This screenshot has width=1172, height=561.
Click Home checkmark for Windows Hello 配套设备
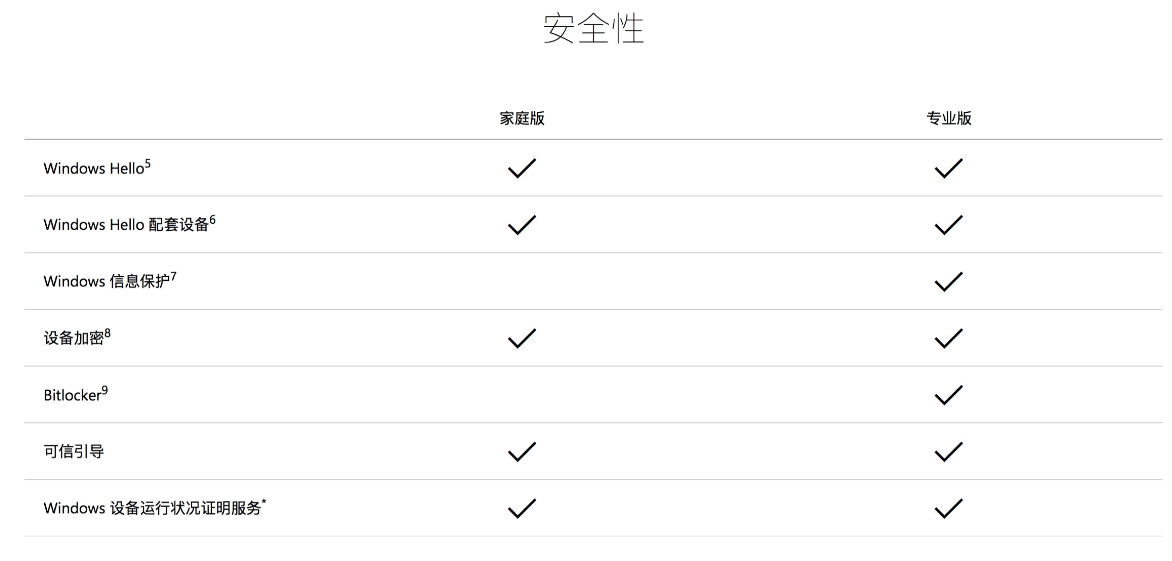(x=522, y=225)
